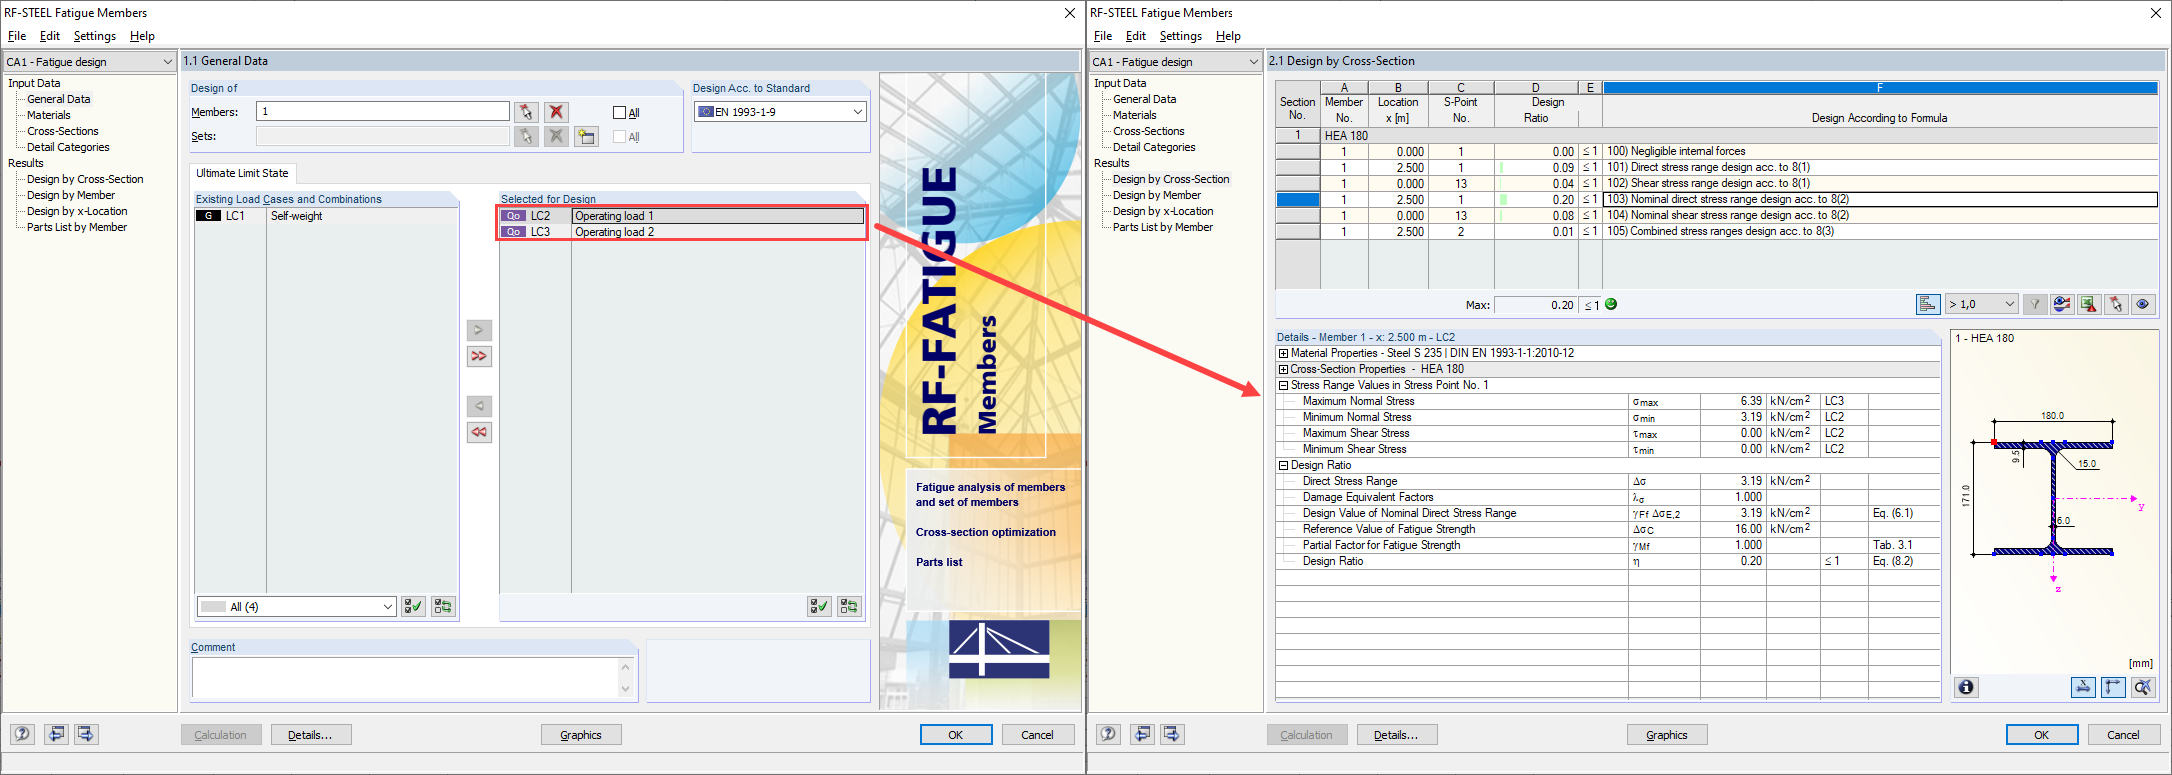Open the Settings menu in left window
Viewport: 2172px width, 775px height.
coord(95,36)
